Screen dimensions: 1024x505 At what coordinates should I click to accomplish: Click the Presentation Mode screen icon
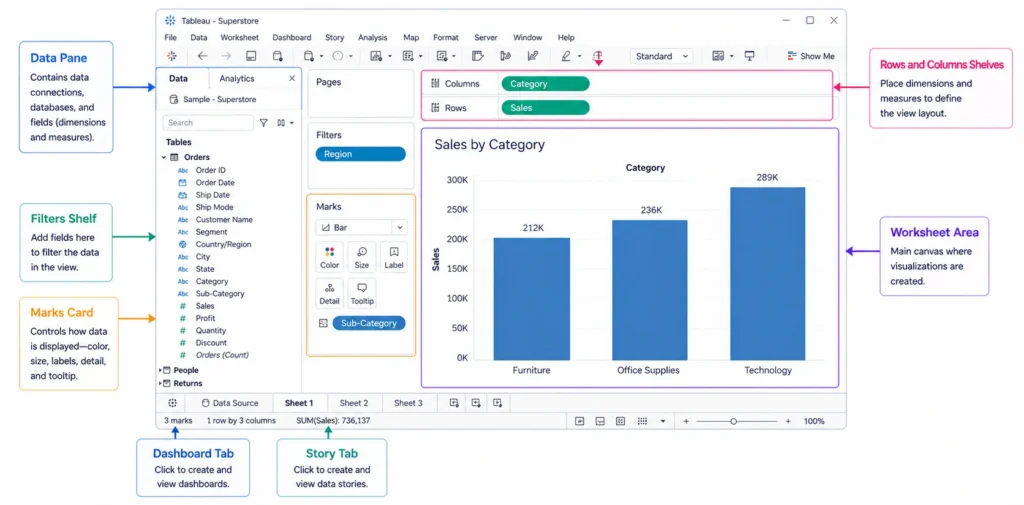click(x=750, y=56)
